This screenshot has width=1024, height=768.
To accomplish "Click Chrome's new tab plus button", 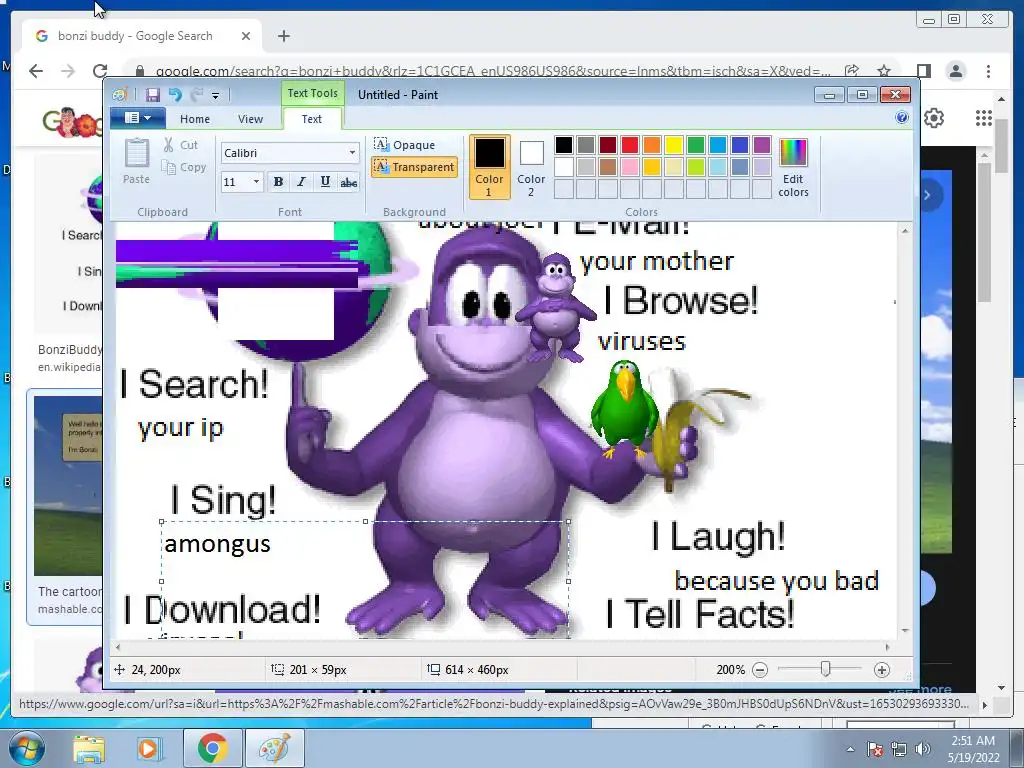I will click(283, 36).
